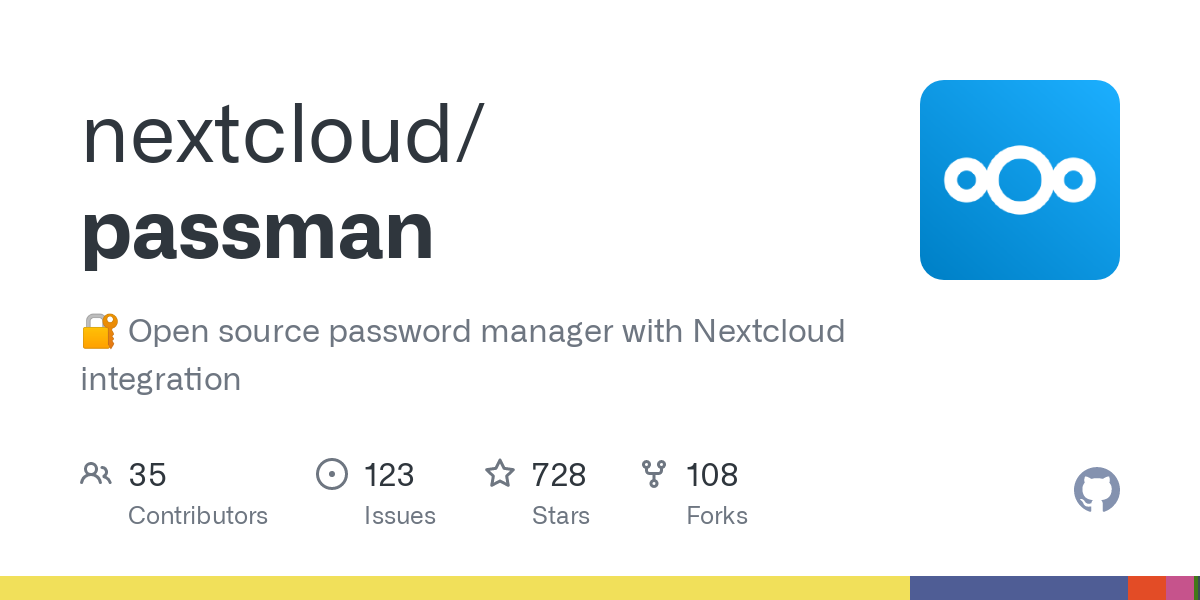This screenshot has height=600, width=1200.
Task: Click the 123 issues count
Action: pos(389,475)
